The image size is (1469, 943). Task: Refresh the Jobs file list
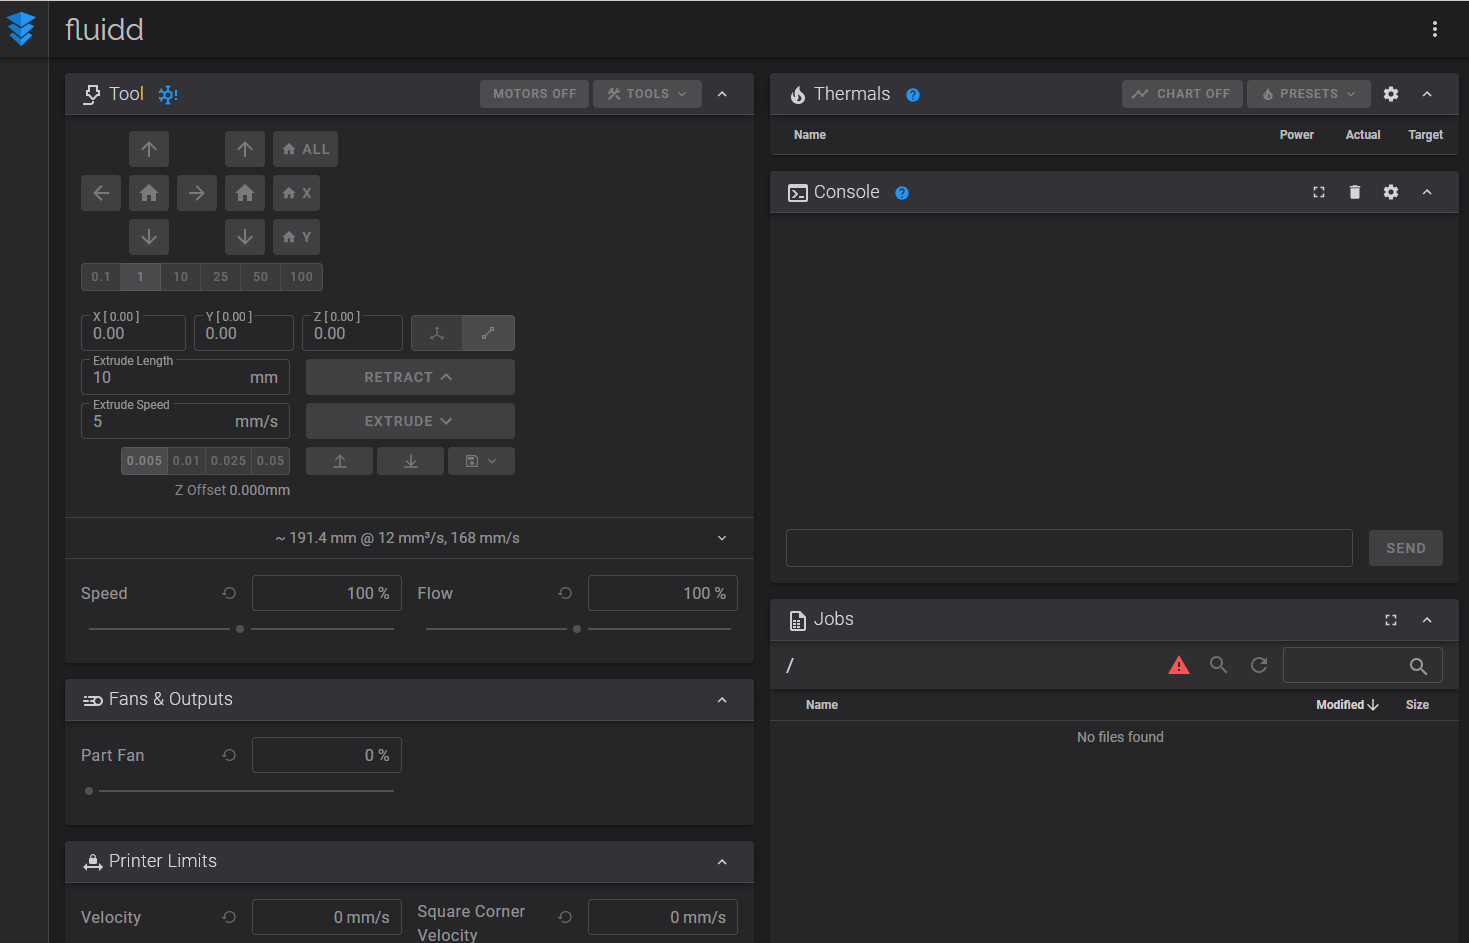click(1259, 664)
